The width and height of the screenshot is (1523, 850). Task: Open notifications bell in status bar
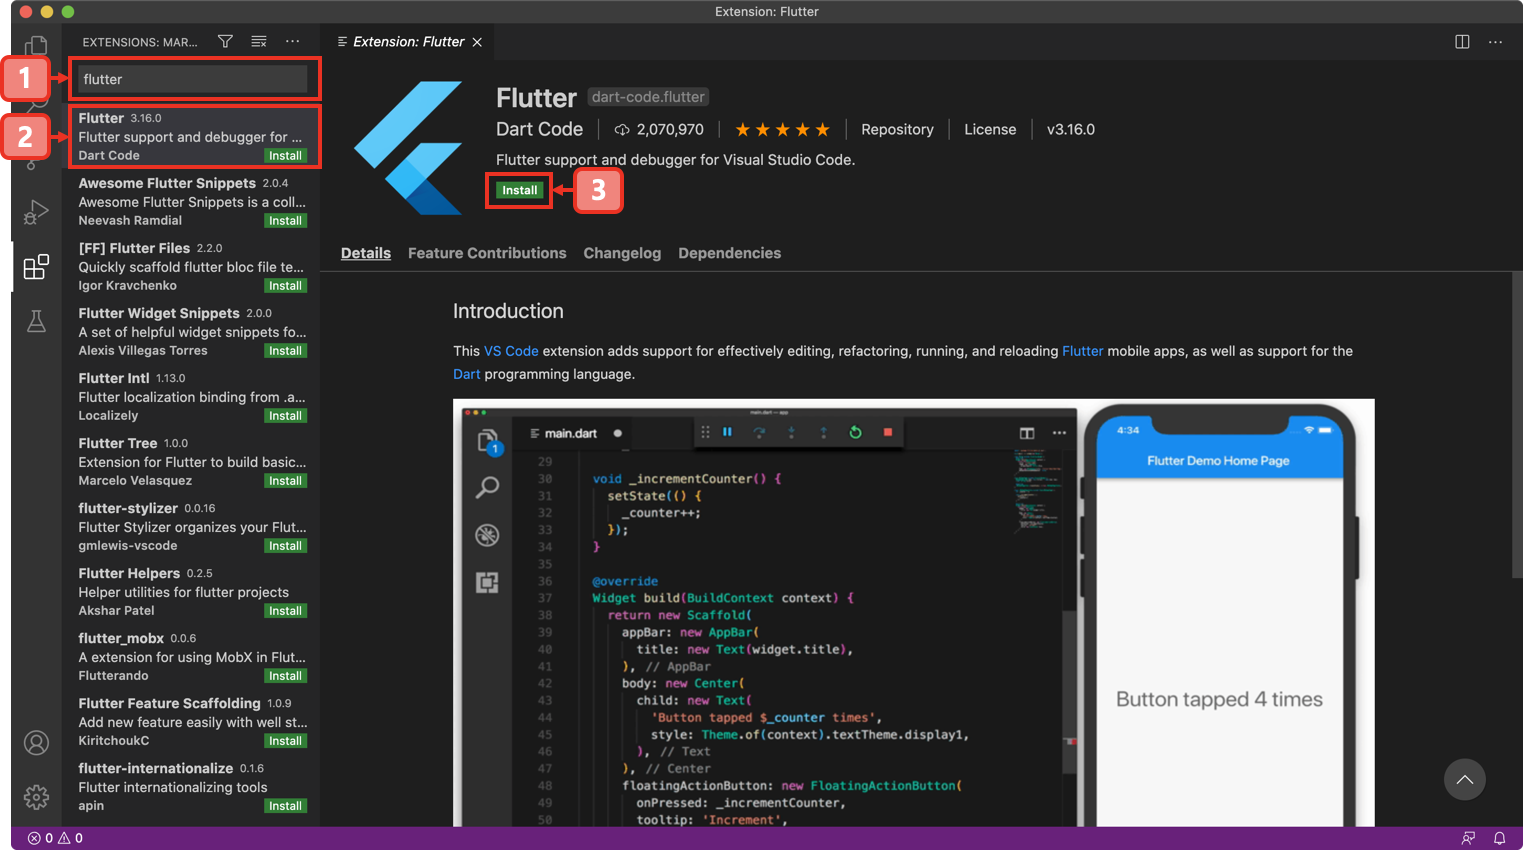point(1499,838)
